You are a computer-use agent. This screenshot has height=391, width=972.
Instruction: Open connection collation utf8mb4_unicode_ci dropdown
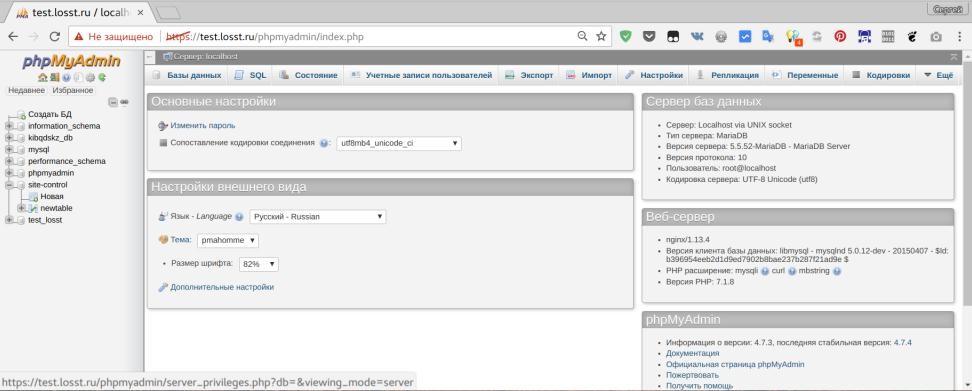pyautogui.click(x=399, y=143)
